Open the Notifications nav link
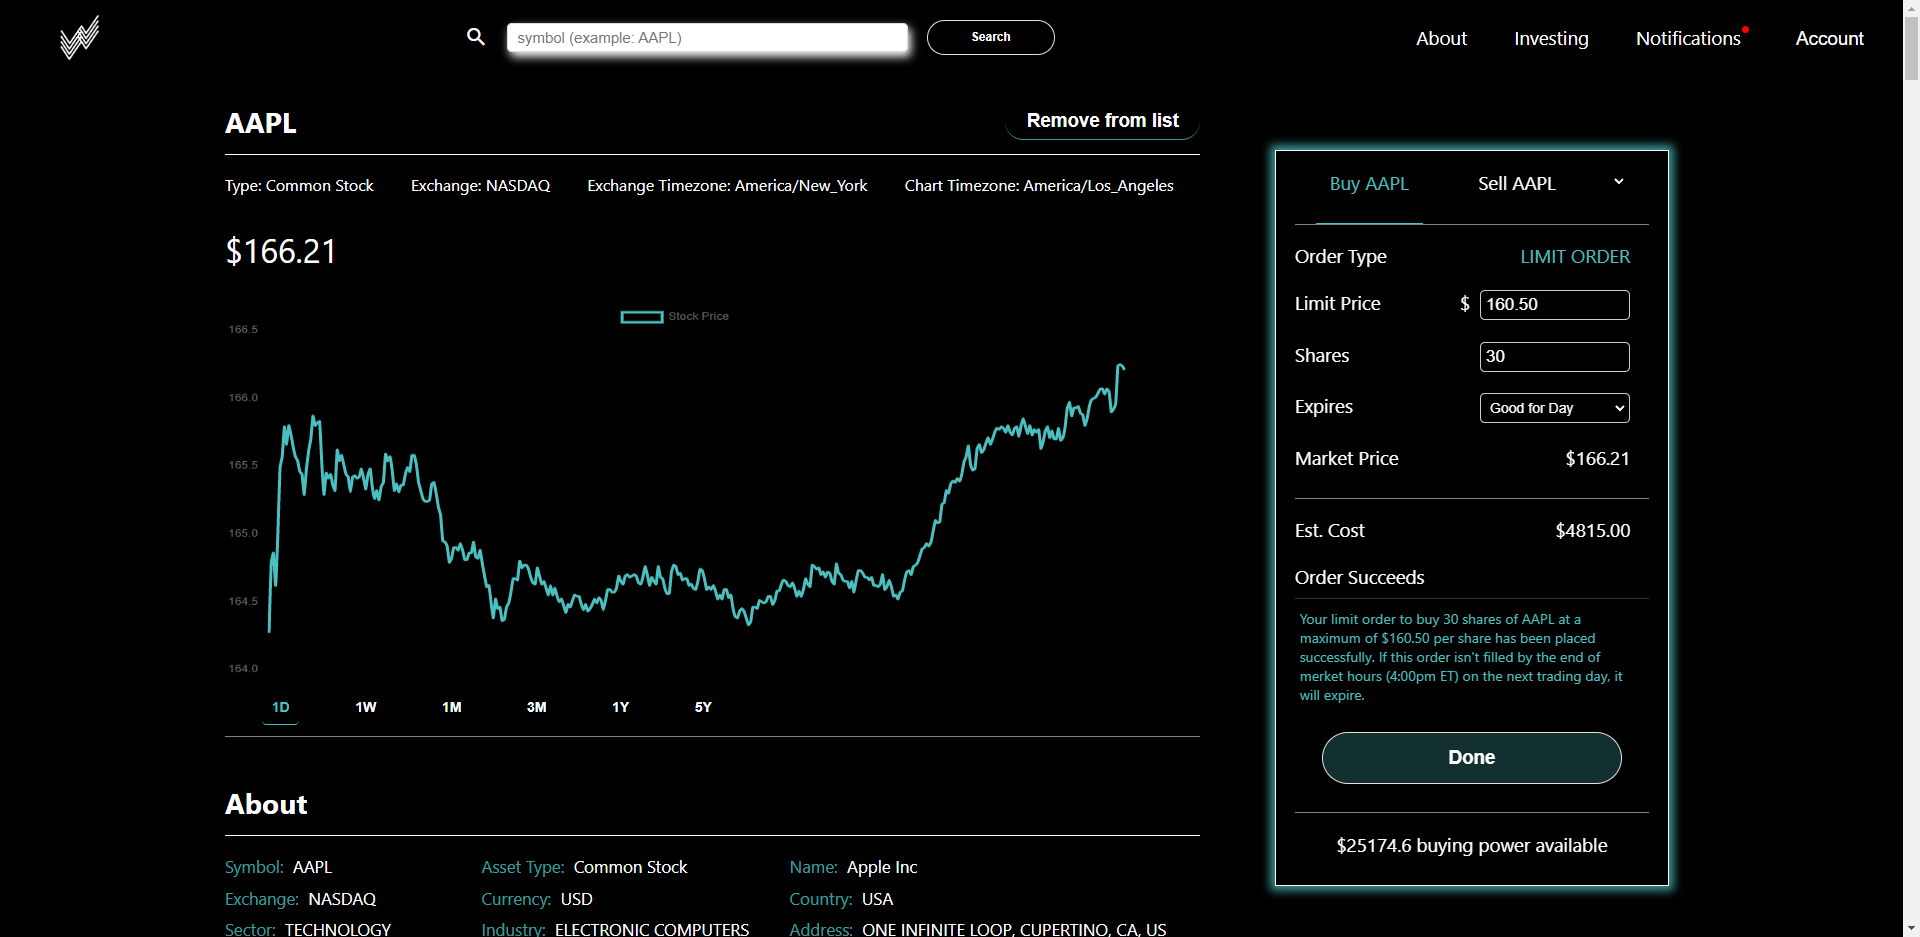Image resolution: width=1920 pixels, height=937 pixels. [1688, 39]
